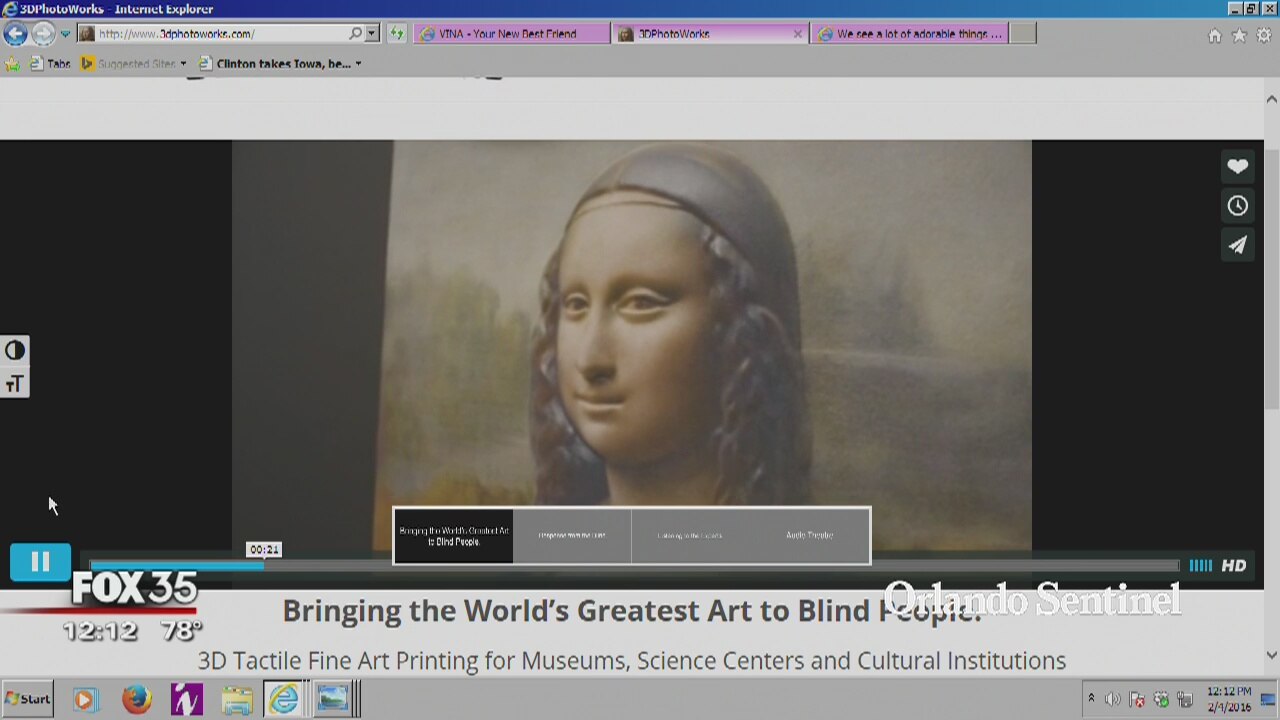Open the Windows Start menu
The height and width of the screenshot is (720, 1280).
pos(28,699)
